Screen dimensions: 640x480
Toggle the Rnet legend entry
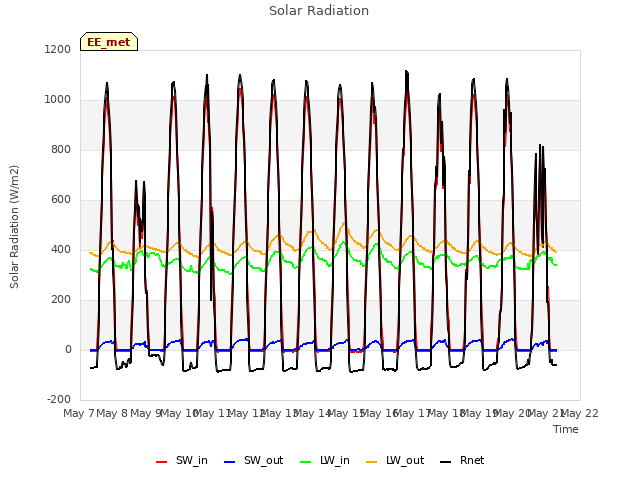(462, 461)
